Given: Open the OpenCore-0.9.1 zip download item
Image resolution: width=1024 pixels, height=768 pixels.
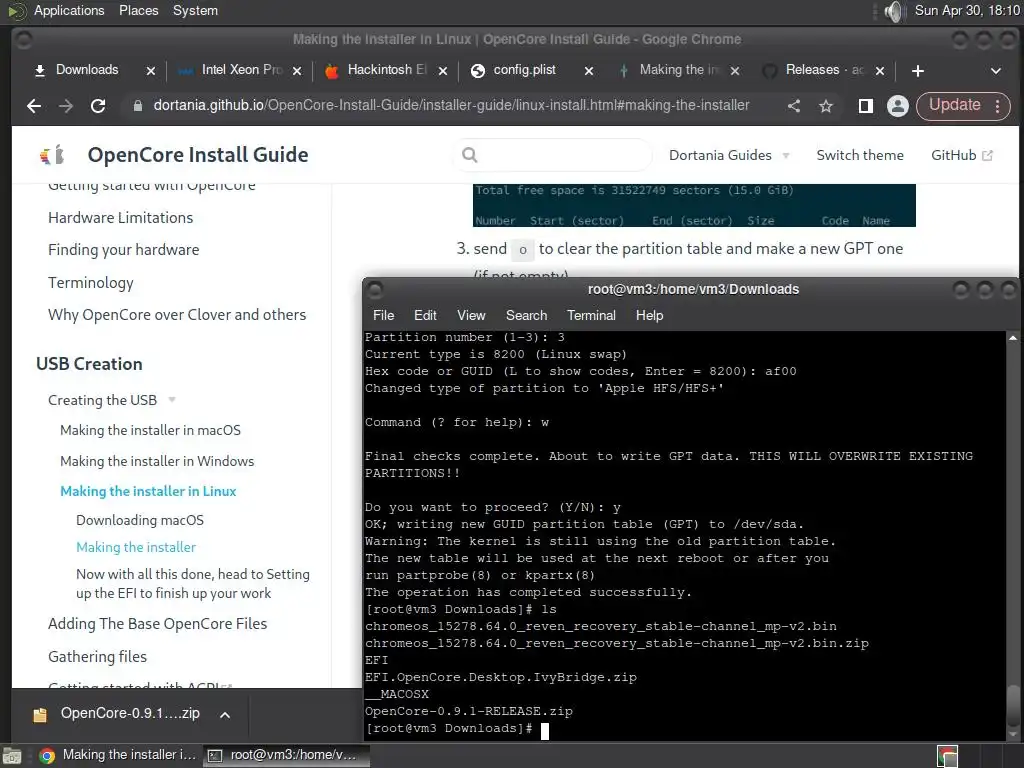Looking at the screenshot, I should tap(116, 714).
